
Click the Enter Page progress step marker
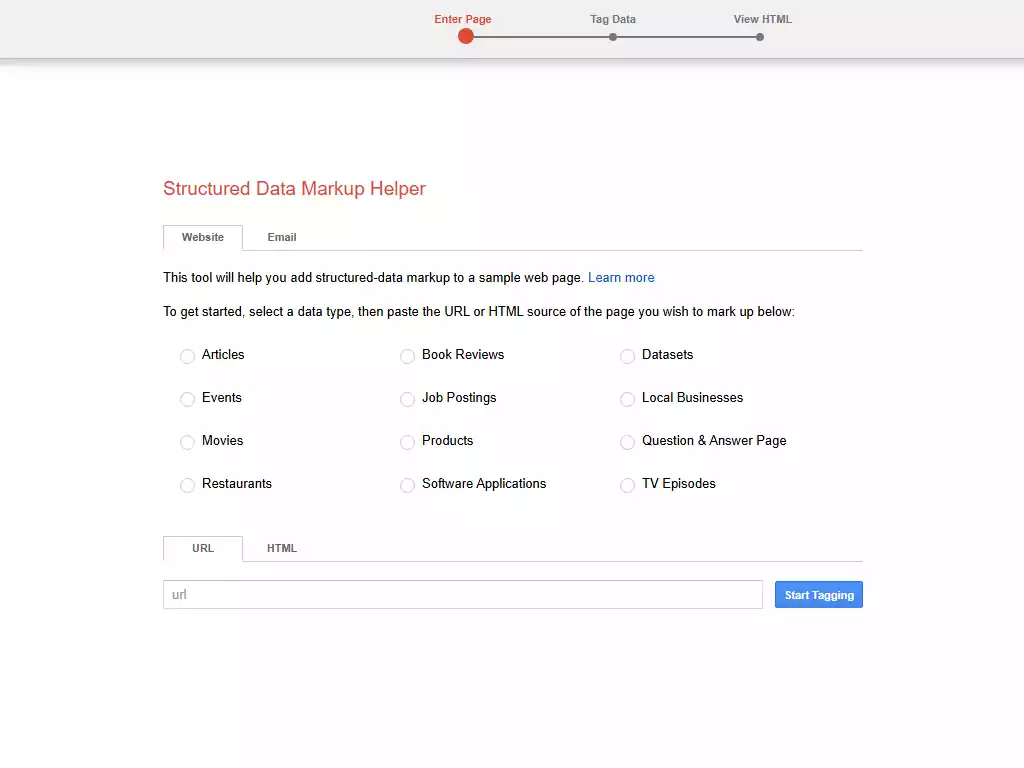pyautogui.click(x=465, y=36)
